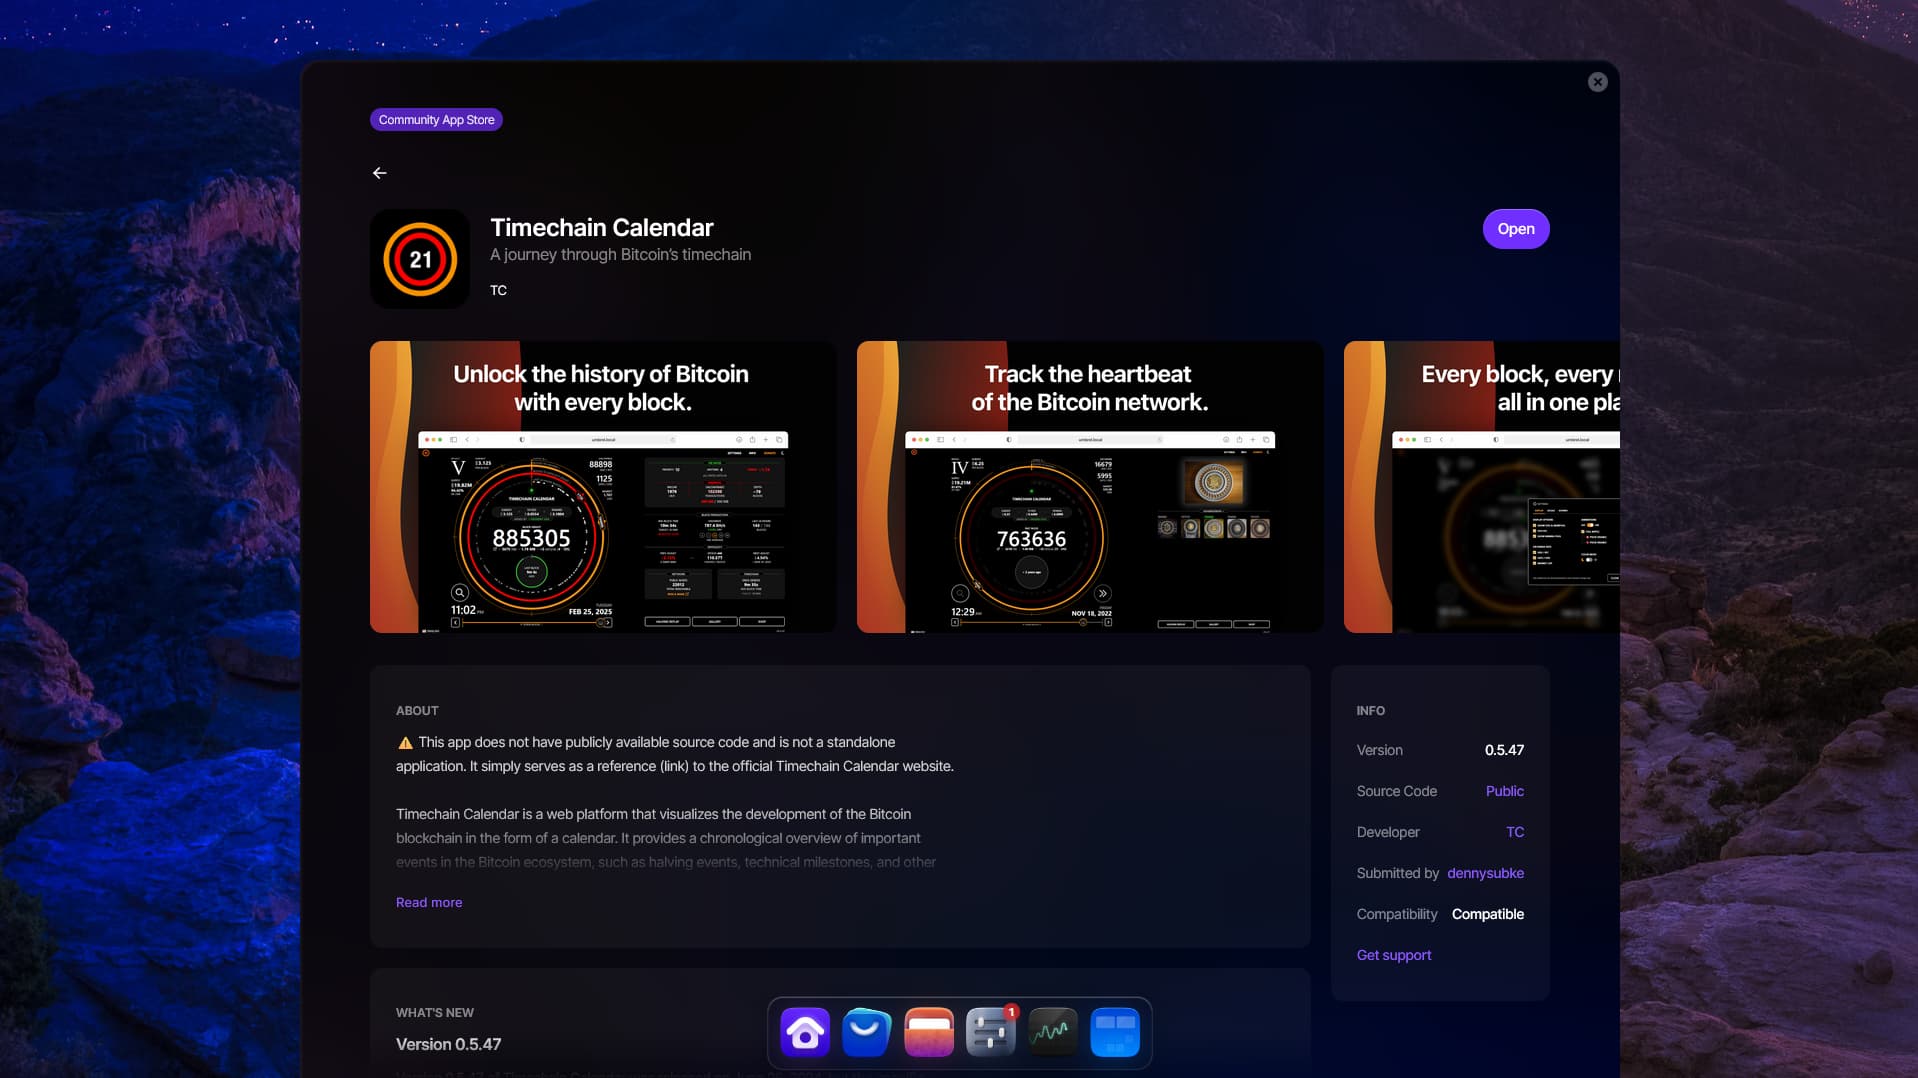1918x1078 pixels.
Task: Click the version value '0.5.47' in Info
Action: tap(1504, 750)
